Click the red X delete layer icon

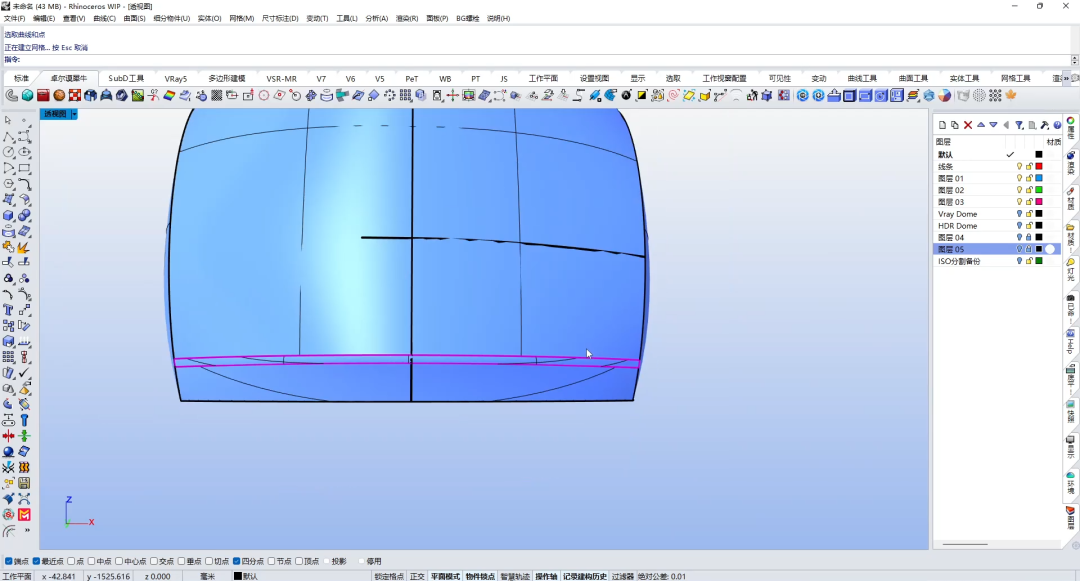coord(968,125)
